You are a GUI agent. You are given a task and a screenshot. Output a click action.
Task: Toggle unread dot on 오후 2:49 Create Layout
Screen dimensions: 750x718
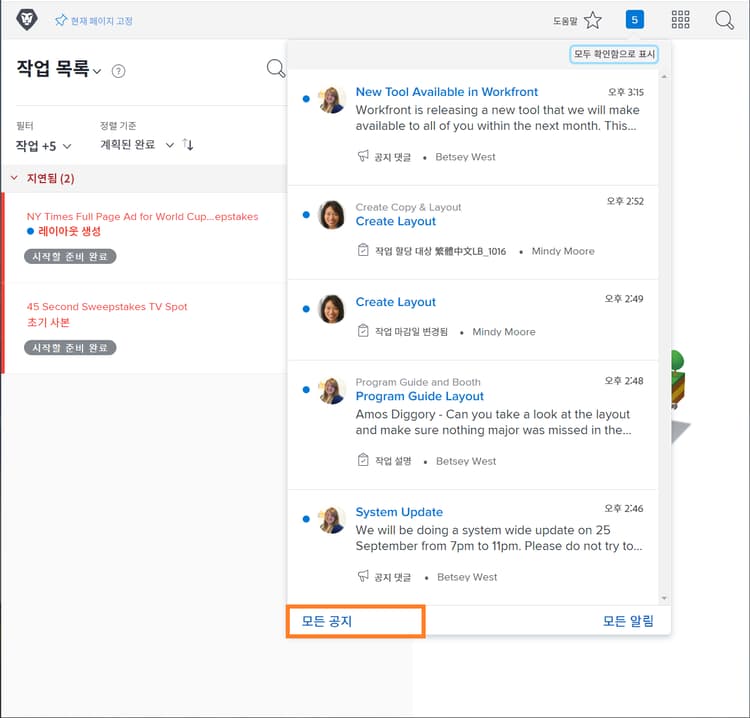306,309
